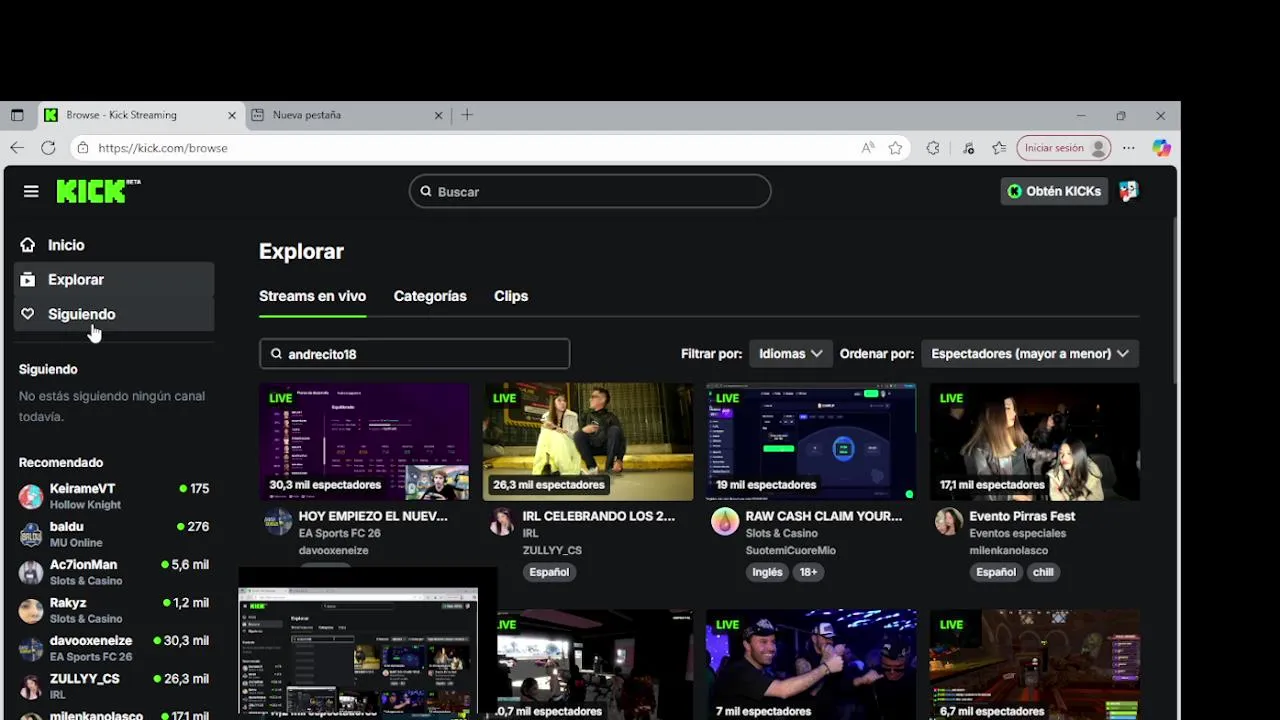Click baldu channel avatar
Image resolution: width=1280 pixels, height=720 pixels.
pos(31,534)
